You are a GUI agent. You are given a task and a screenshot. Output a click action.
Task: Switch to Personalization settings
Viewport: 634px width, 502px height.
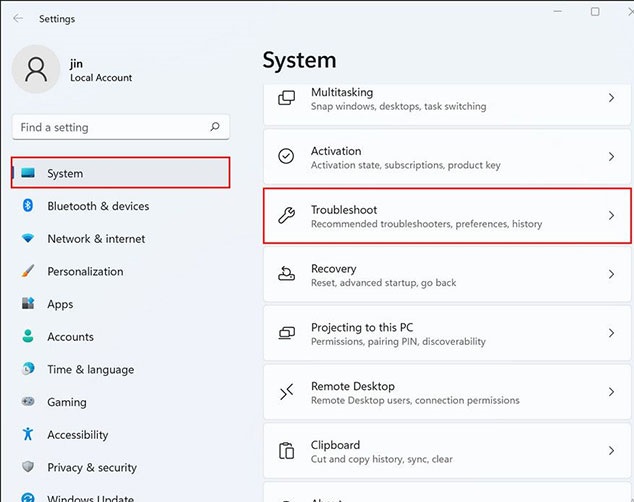click(120, 271)
